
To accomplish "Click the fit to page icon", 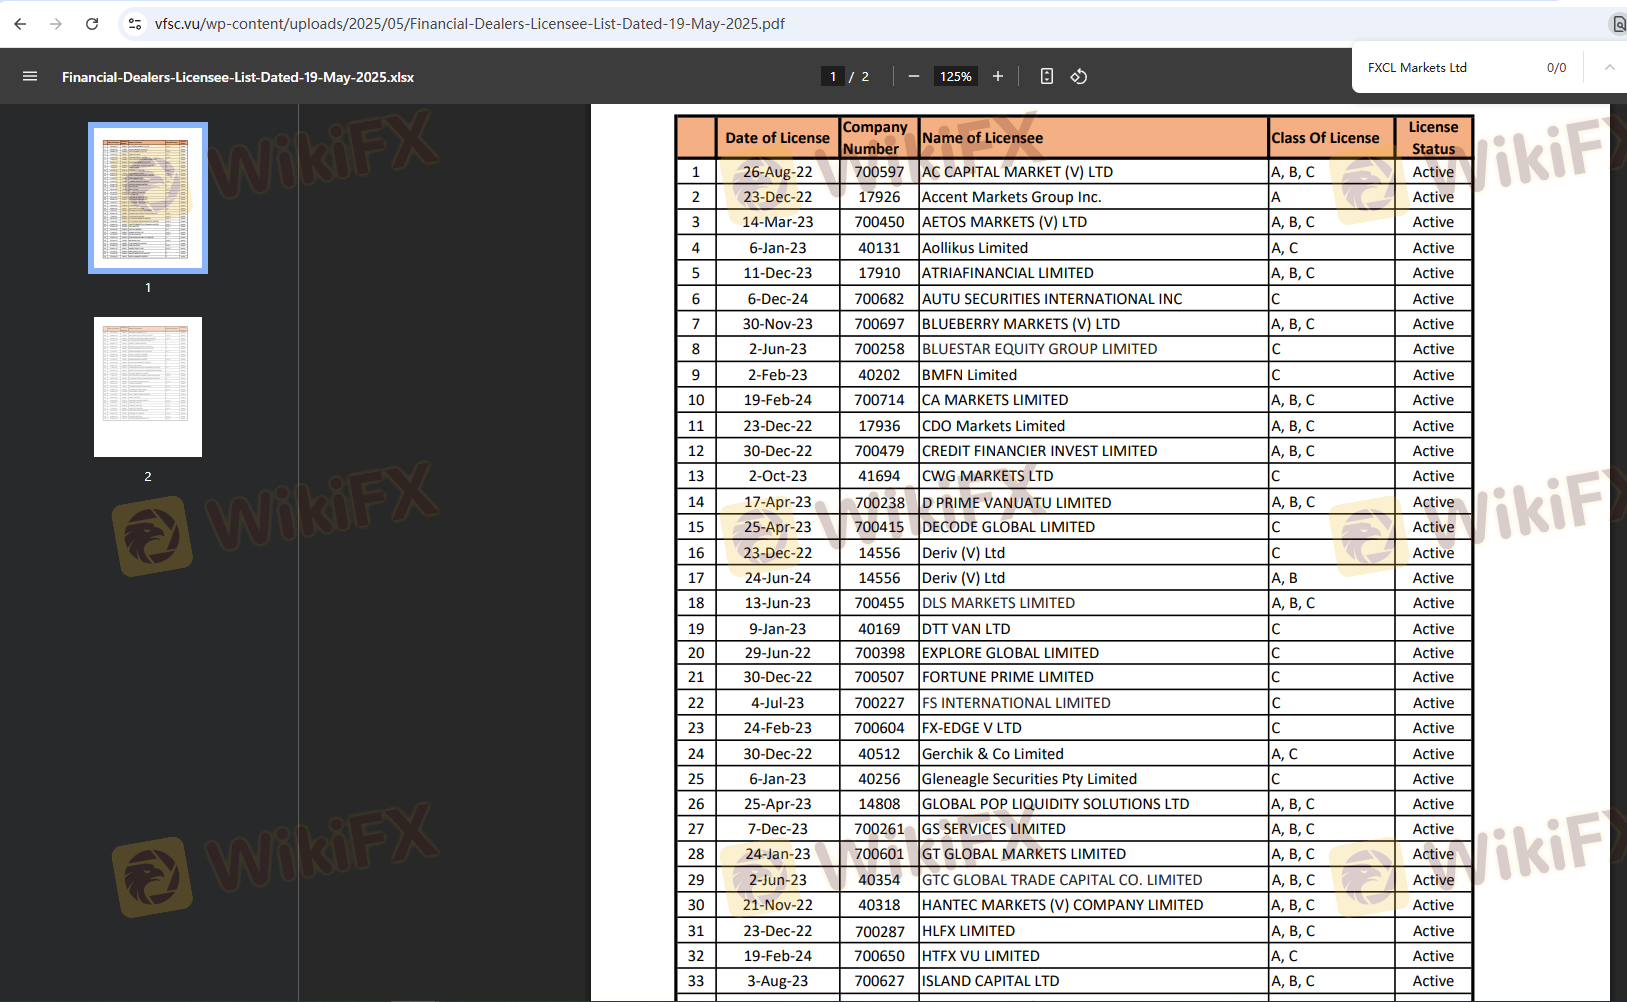I will click(x=1046, y=76).
